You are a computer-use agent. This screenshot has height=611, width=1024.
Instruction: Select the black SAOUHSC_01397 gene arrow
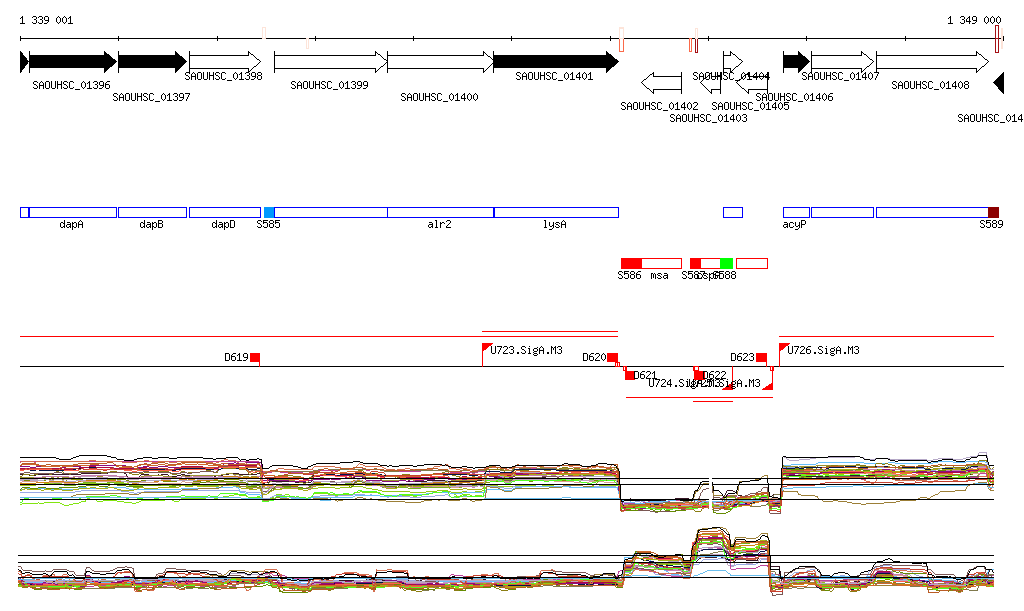click(152, 62)
